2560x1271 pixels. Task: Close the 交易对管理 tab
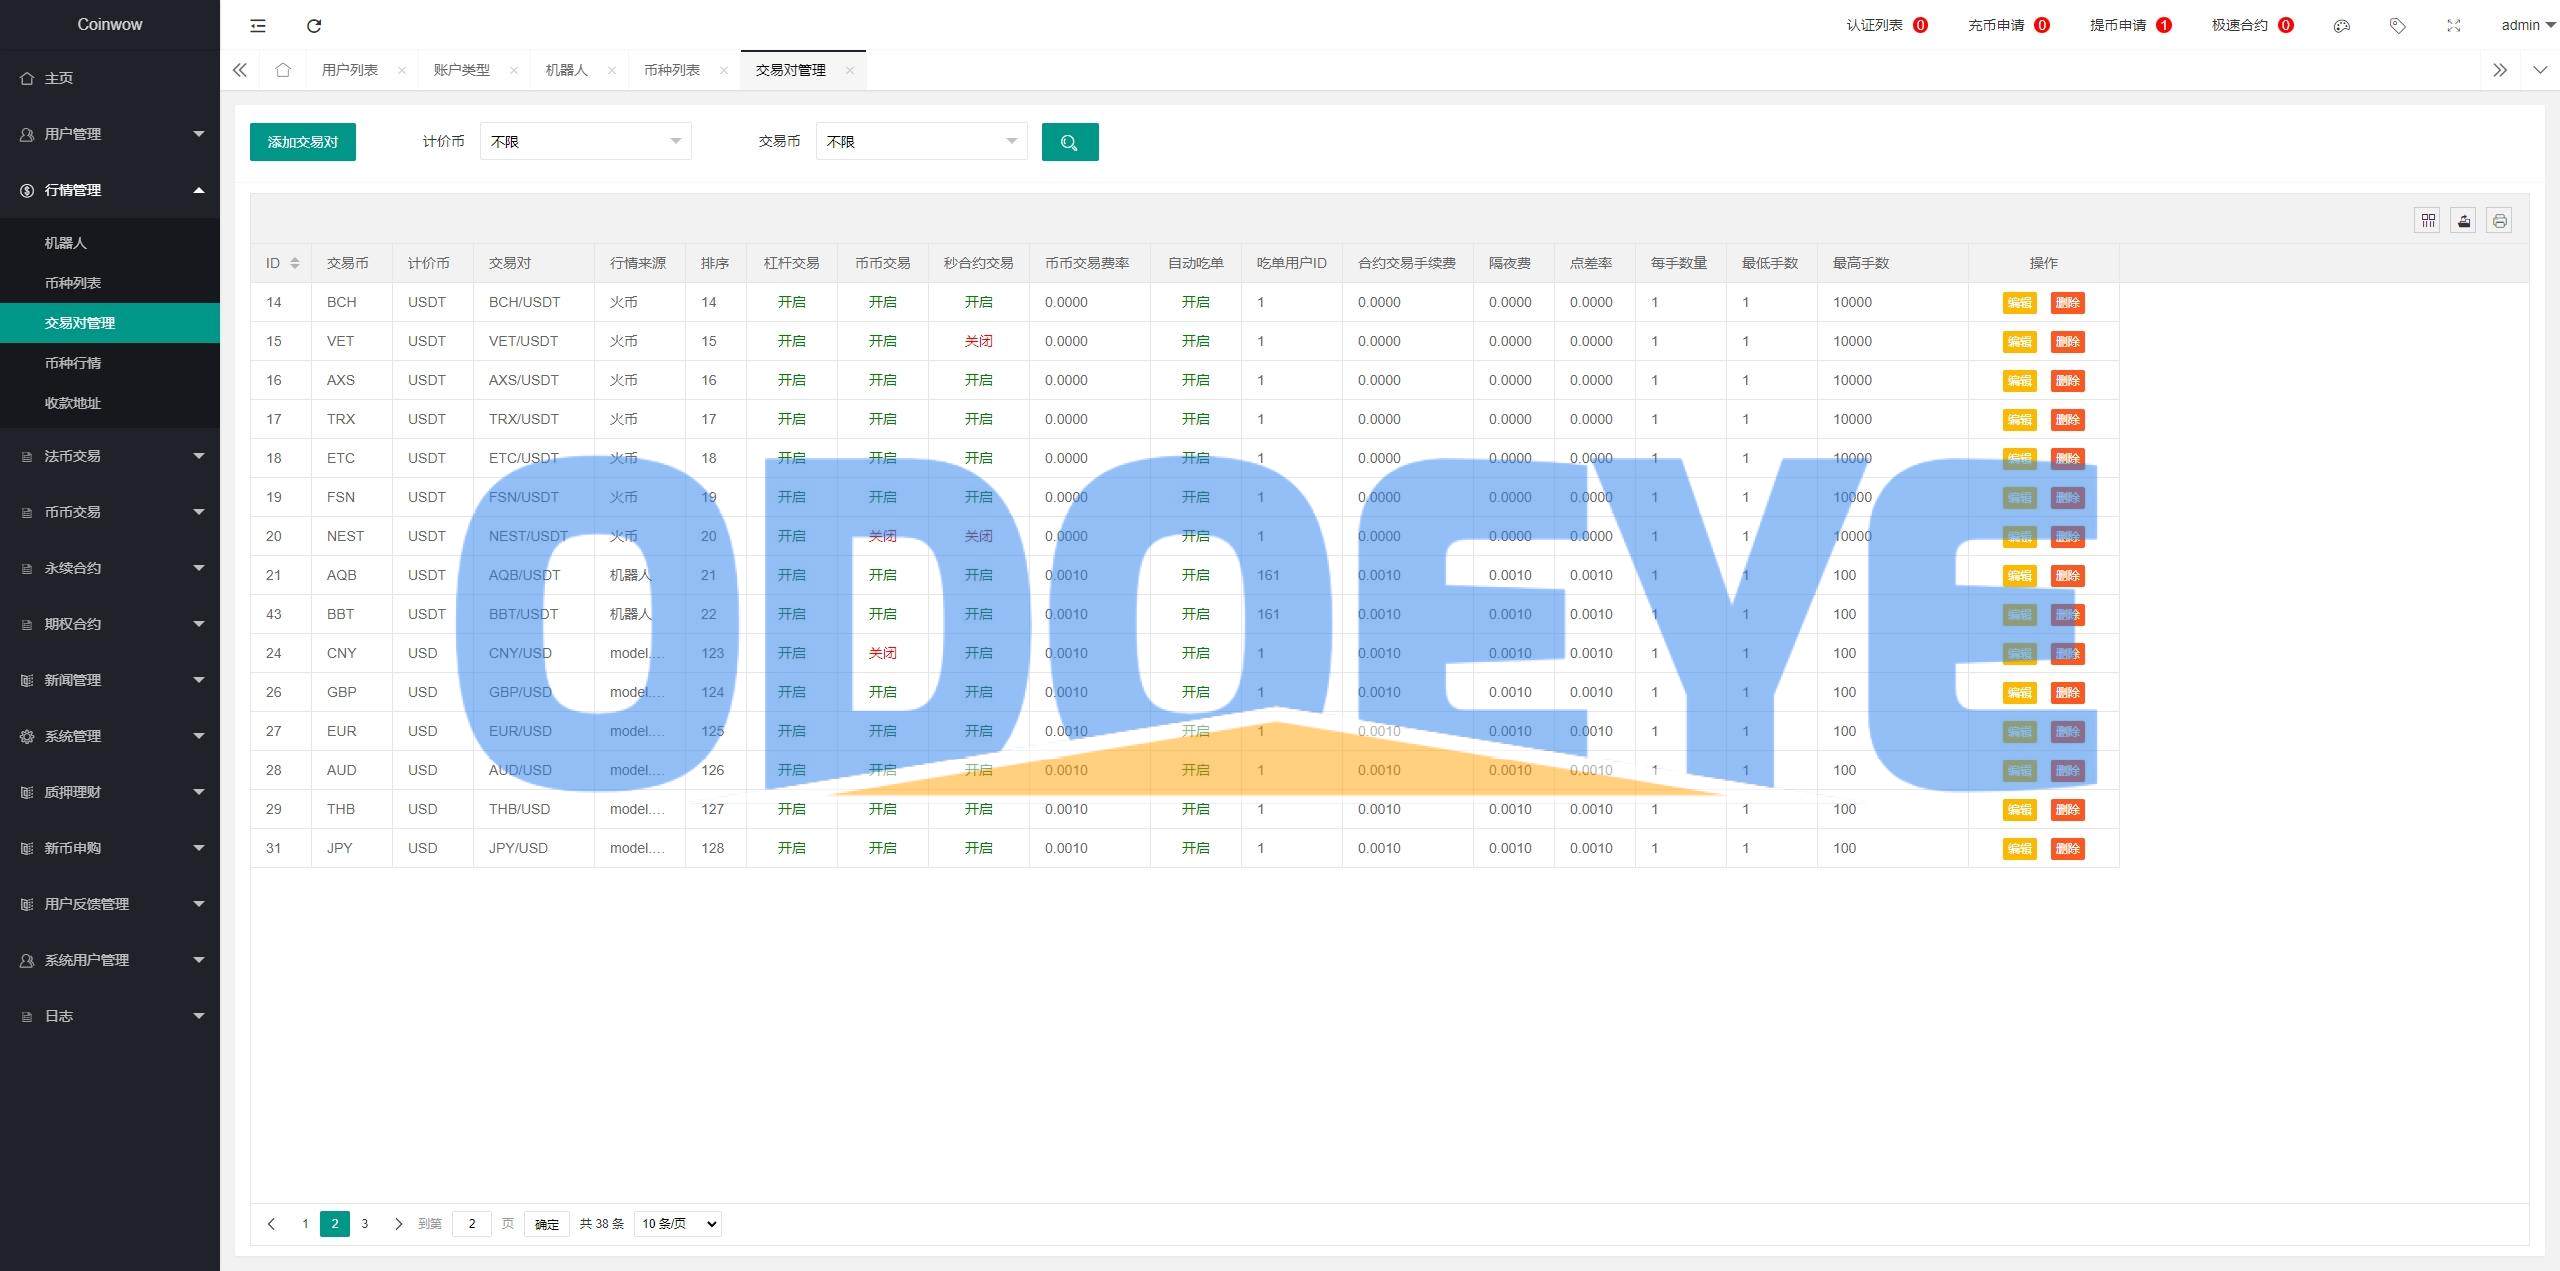[850, 70]
